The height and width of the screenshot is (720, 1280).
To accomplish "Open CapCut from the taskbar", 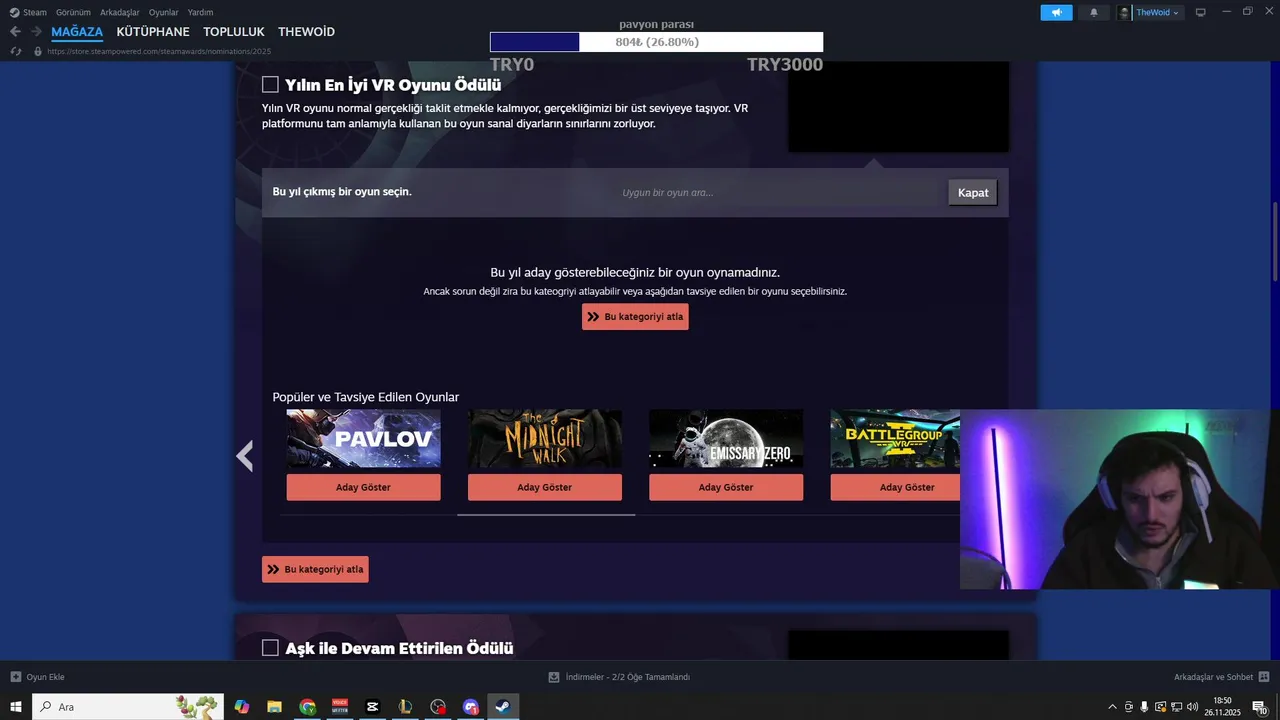I will (372, 707).
